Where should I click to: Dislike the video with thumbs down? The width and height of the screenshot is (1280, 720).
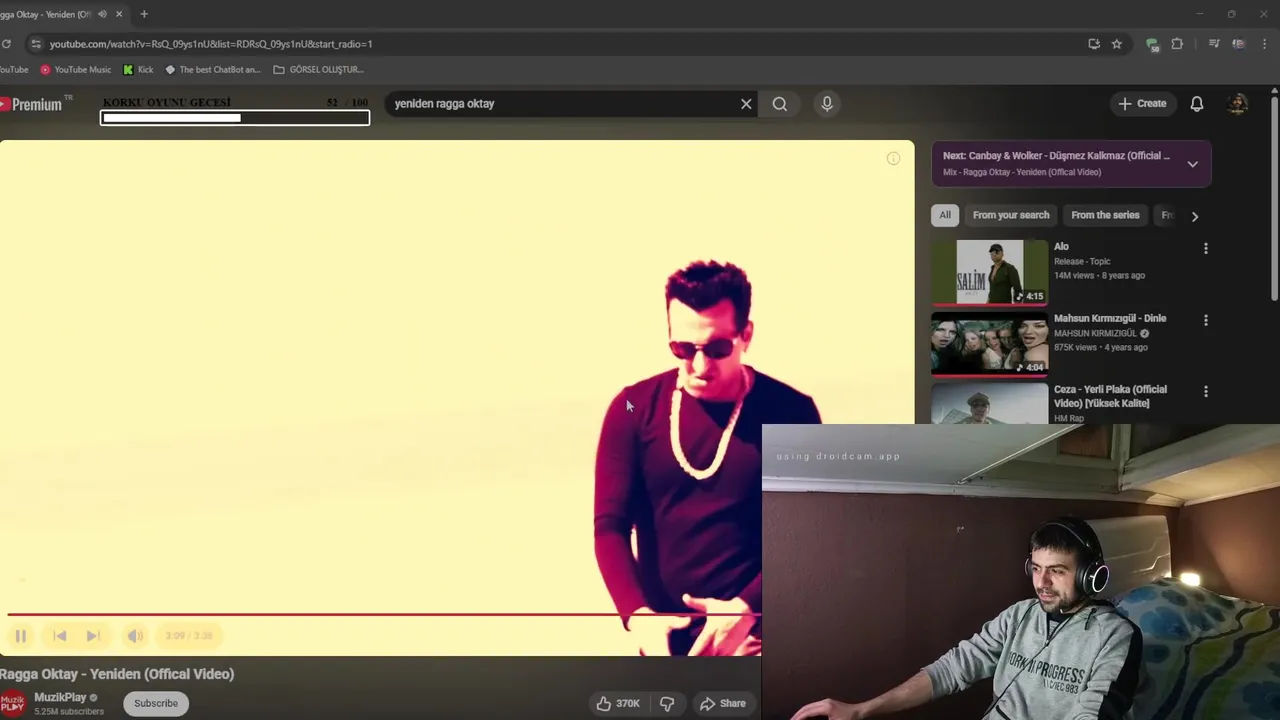click(x=667, y=703)
